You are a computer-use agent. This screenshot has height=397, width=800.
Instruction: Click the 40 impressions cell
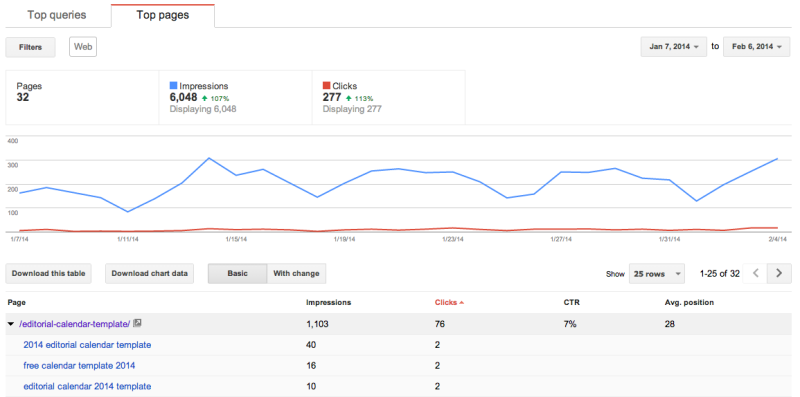(311, 345)
